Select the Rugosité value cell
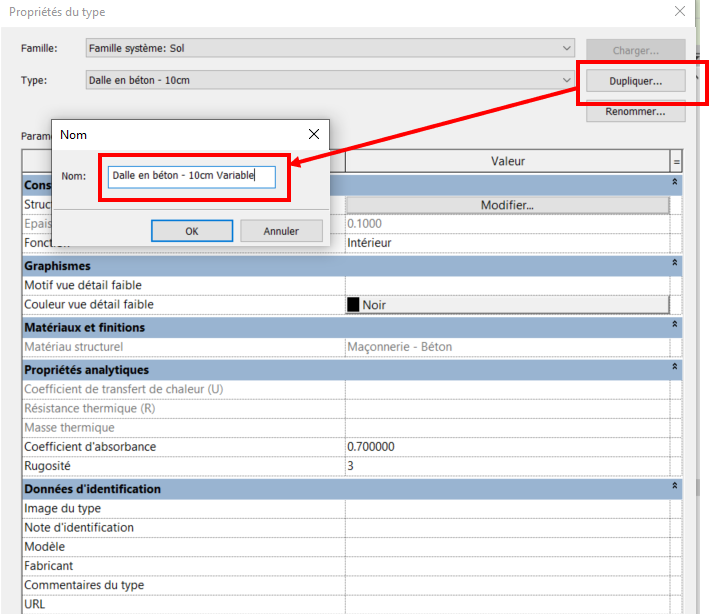 pyautogui.click(x=507, y=466)
